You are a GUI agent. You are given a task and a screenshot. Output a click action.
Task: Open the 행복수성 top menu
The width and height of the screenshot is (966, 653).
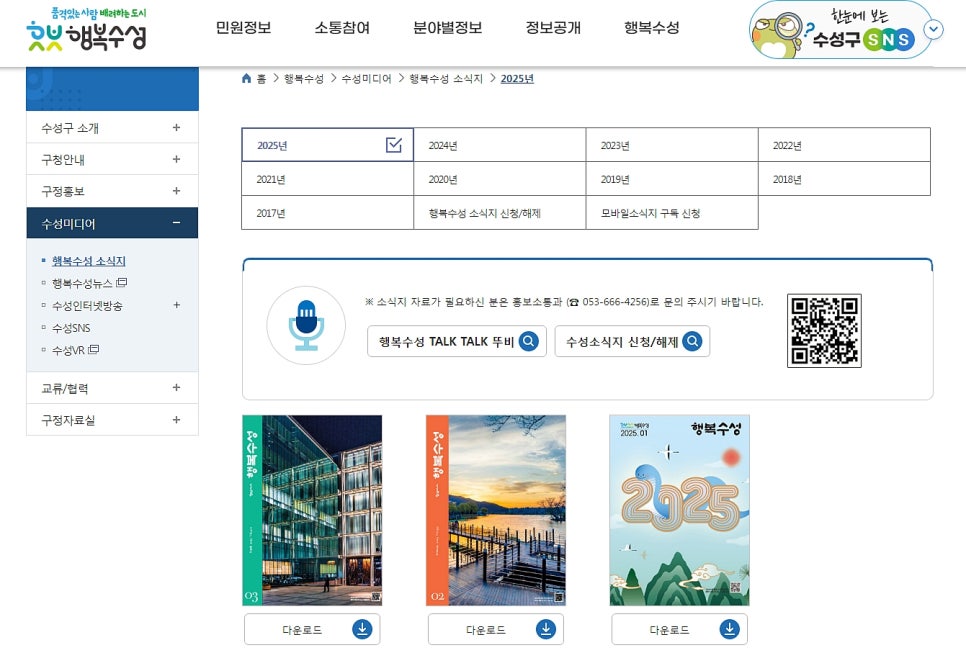coord(651,28)
